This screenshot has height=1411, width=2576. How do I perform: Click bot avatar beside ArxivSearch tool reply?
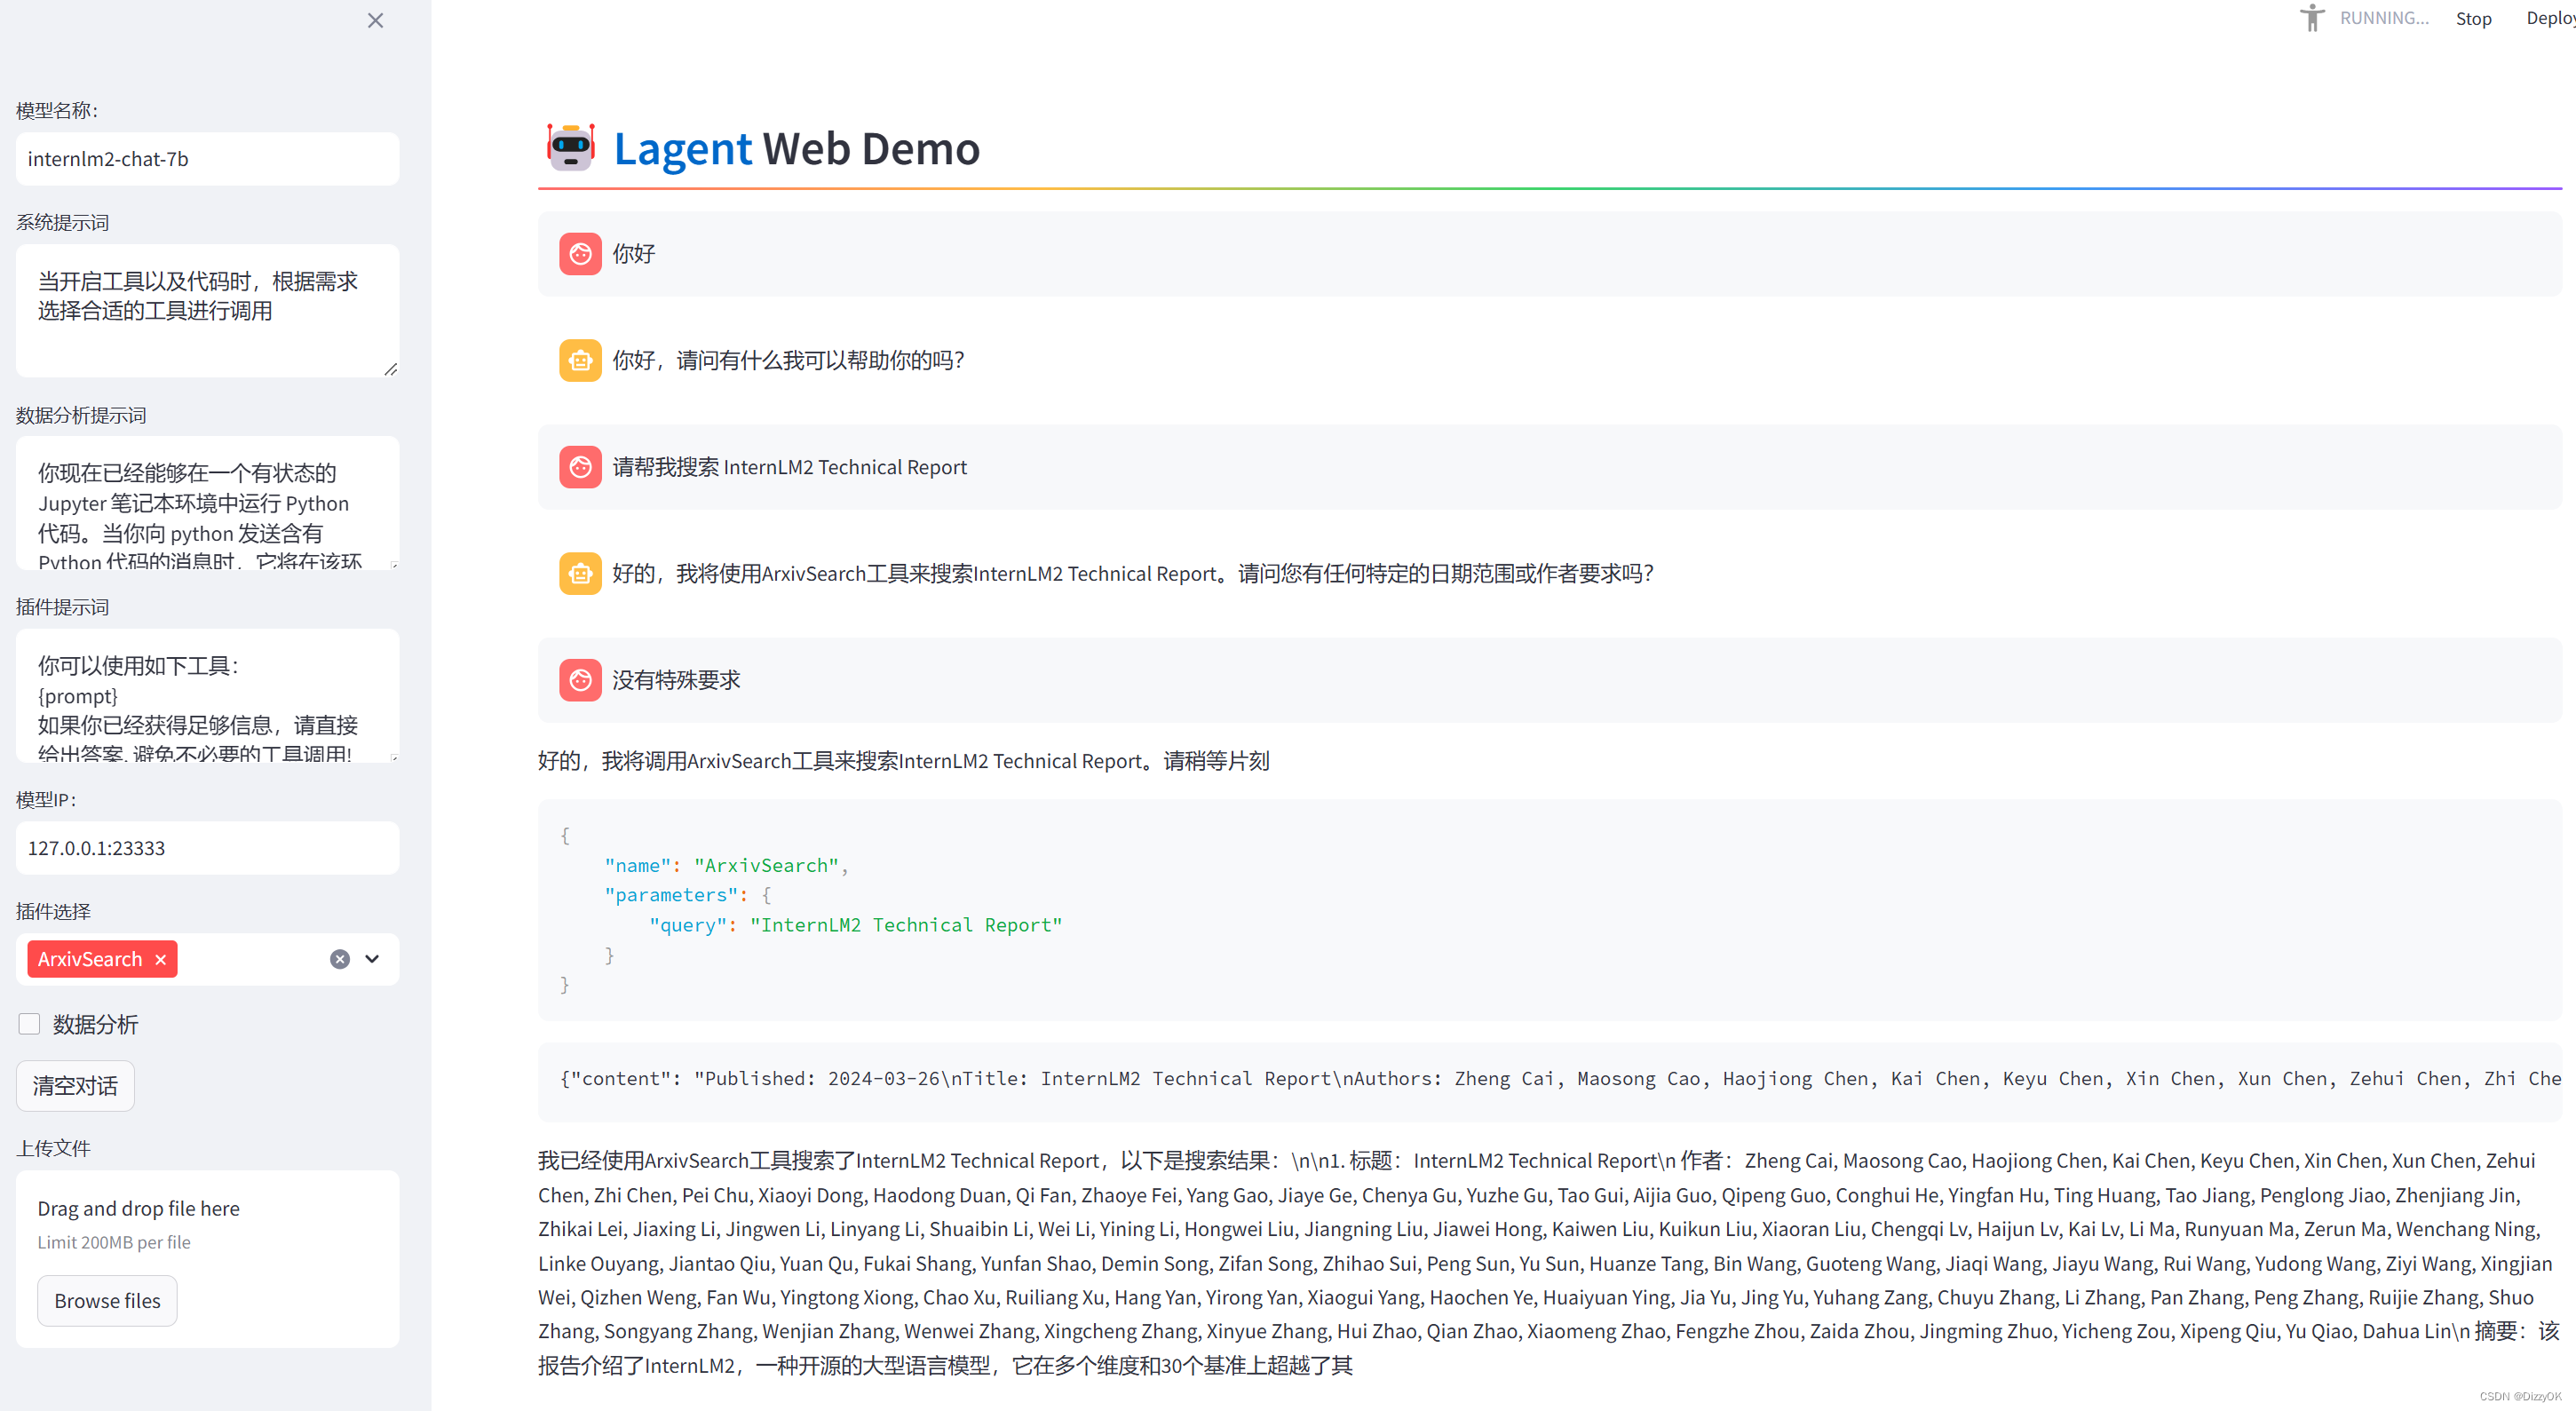580,573
